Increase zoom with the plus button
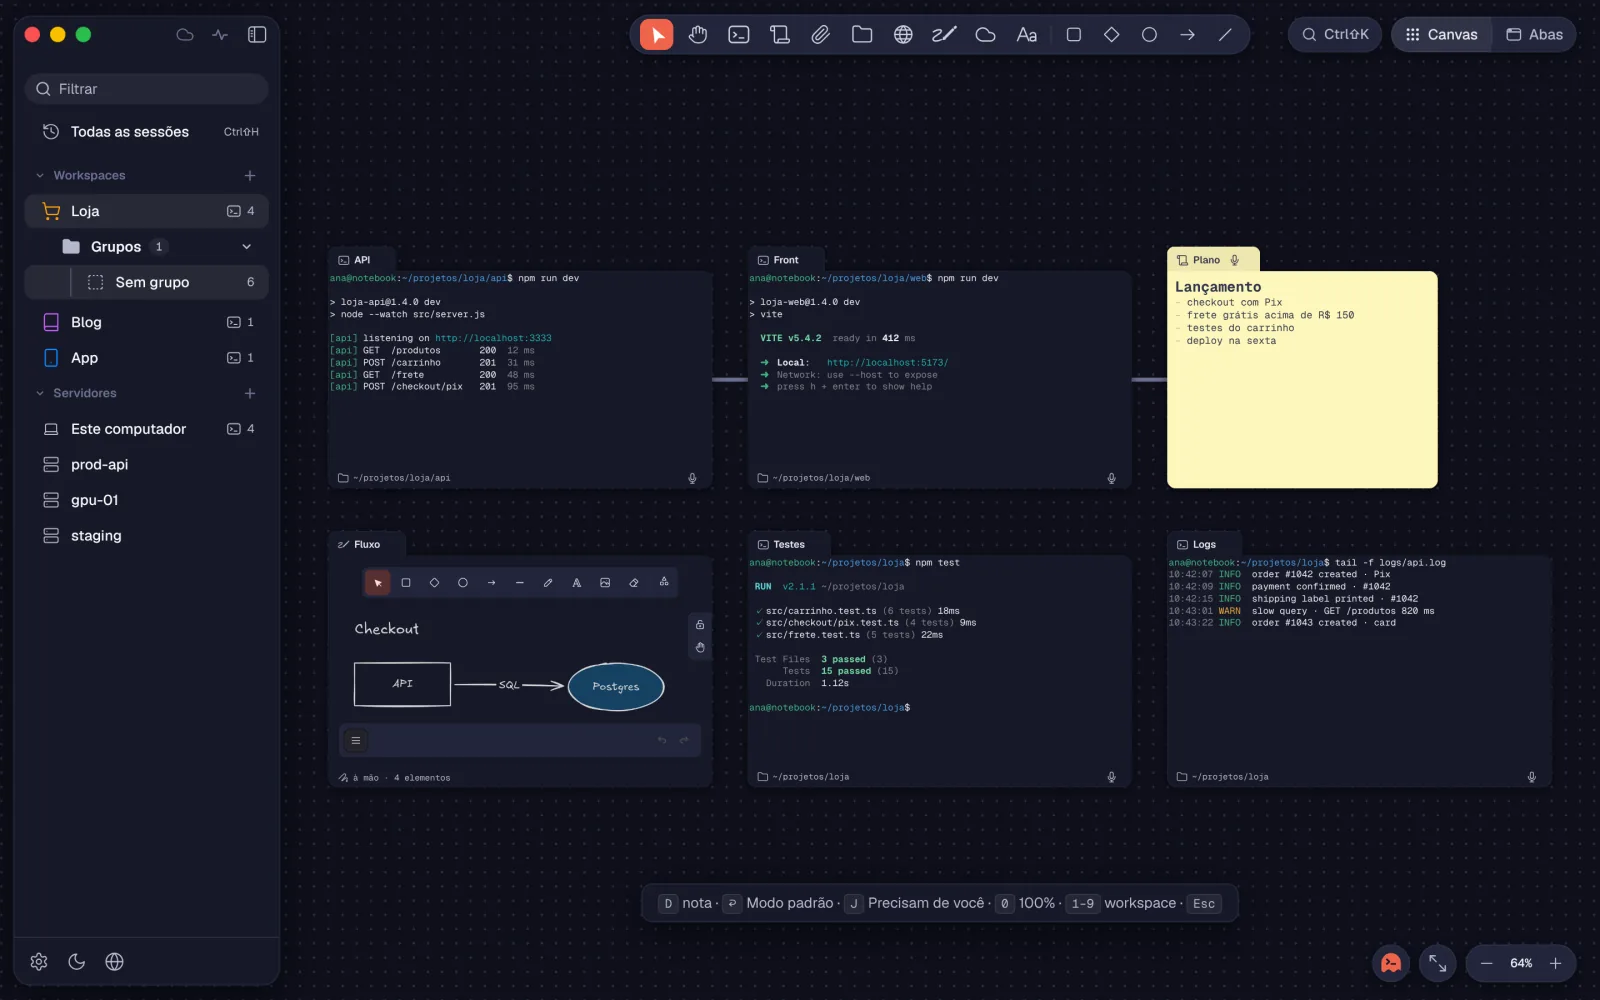Viewport: 1600px width, 1000px height. [1555, 963]
